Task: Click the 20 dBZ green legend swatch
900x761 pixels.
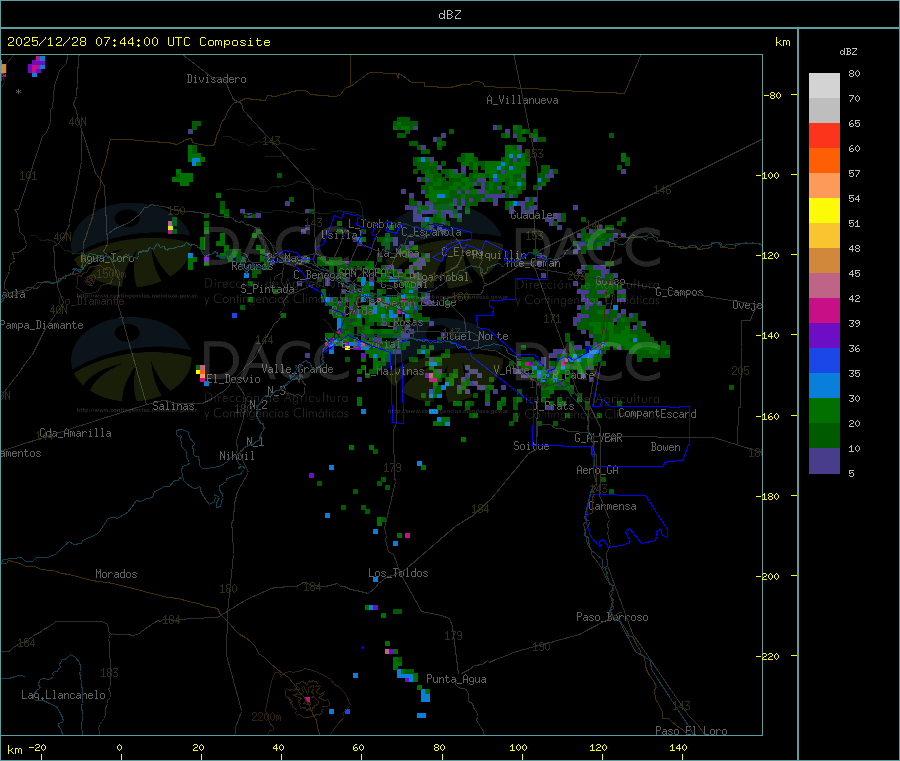Action: (824, 410)
